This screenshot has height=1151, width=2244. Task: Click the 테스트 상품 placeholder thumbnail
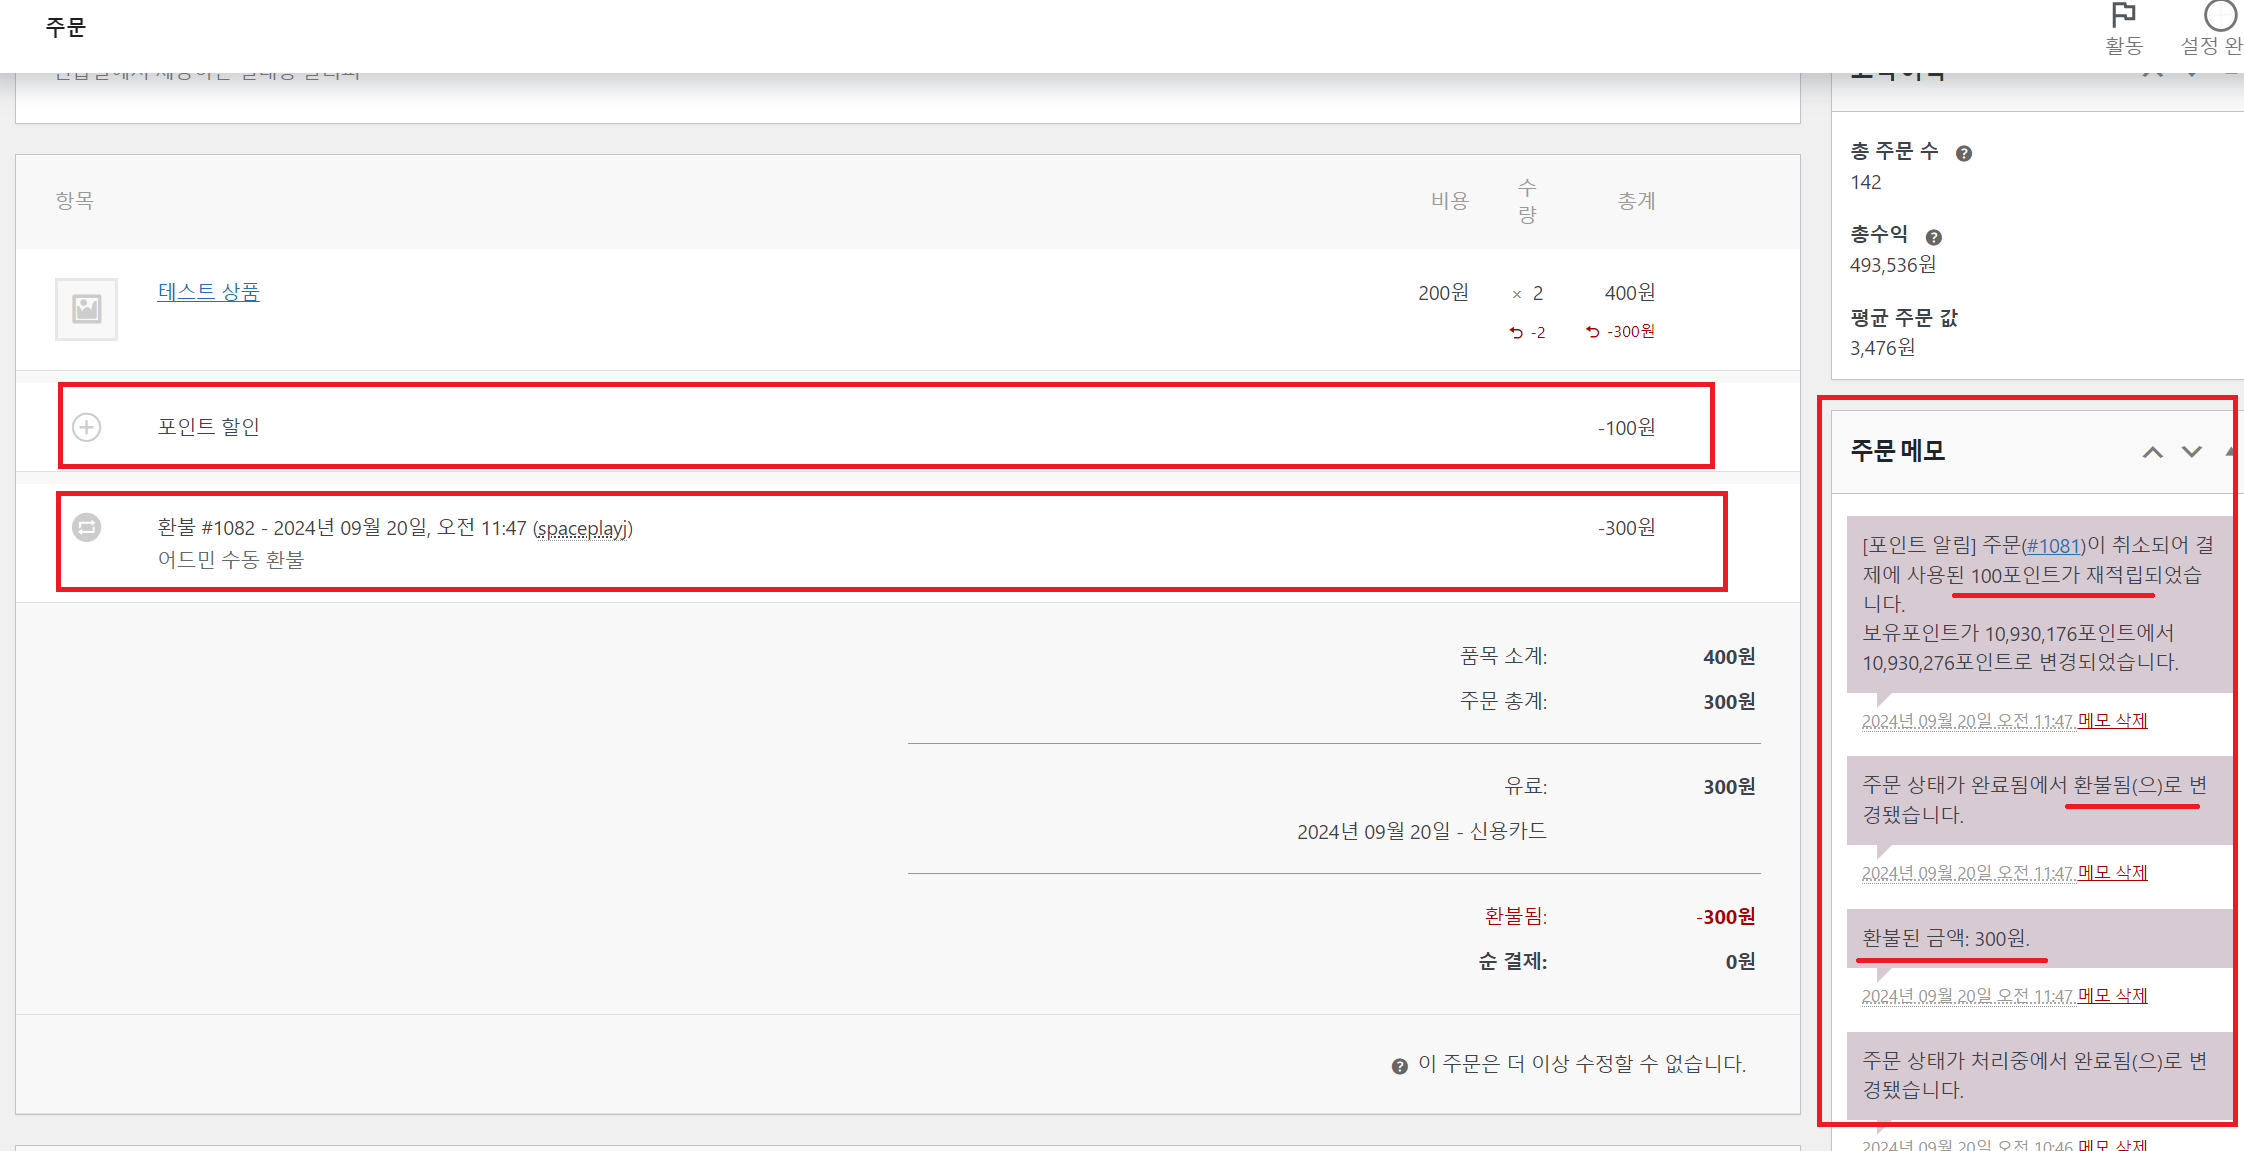tap(87, 309)
